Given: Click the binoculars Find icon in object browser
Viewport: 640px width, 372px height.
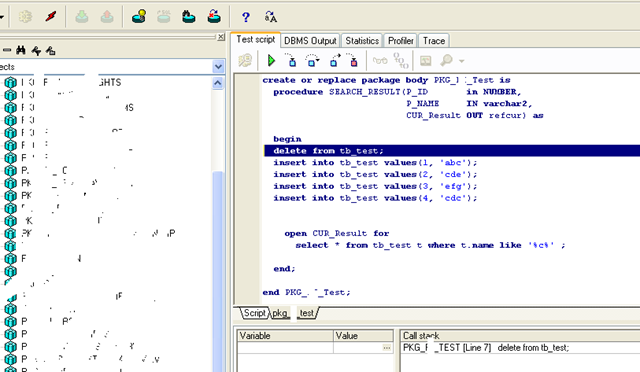Looking at the screenshot, I should 21,50.
